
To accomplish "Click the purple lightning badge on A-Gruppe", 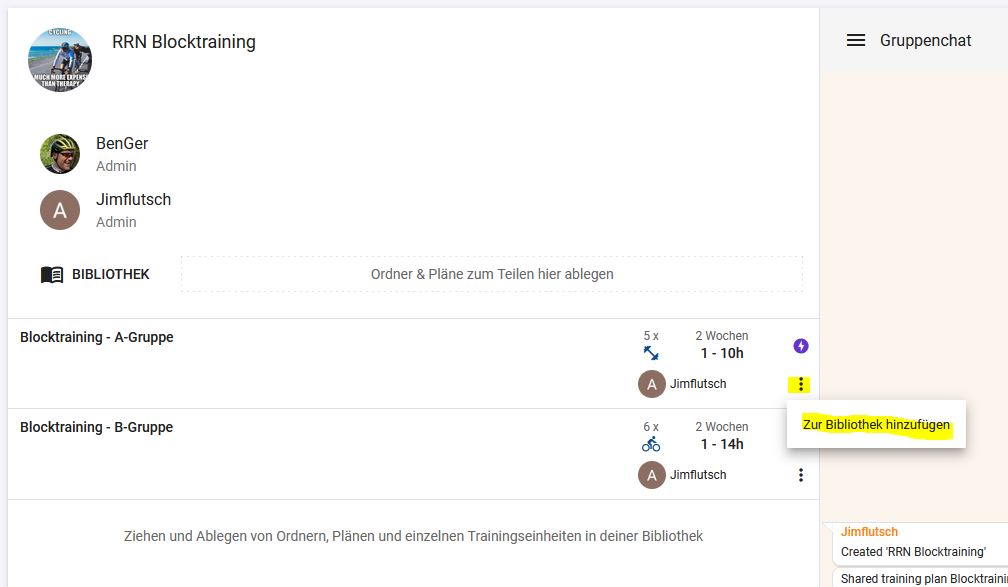I will pyautogui.click(x=800, y=346).
